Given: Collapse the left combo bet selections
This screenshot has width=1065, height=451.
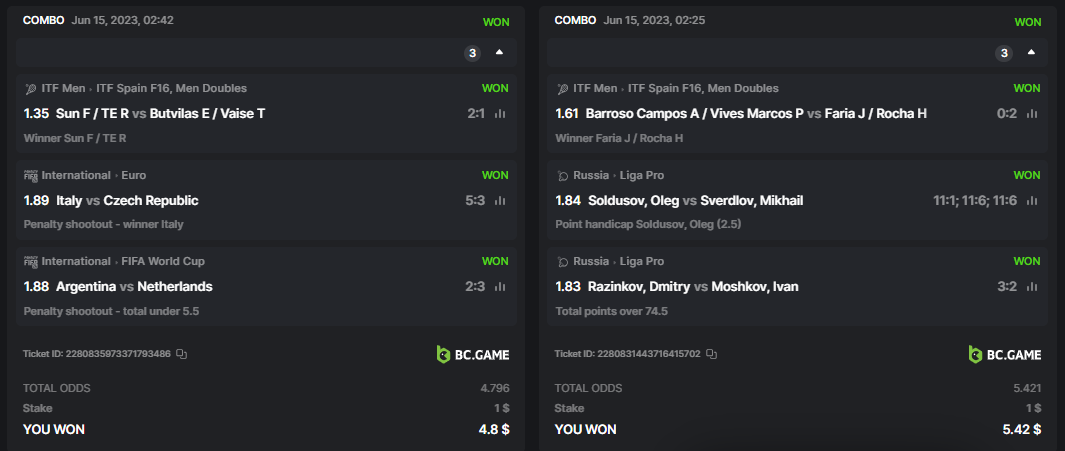Looking at the screenshot, I should click(499, 52).
